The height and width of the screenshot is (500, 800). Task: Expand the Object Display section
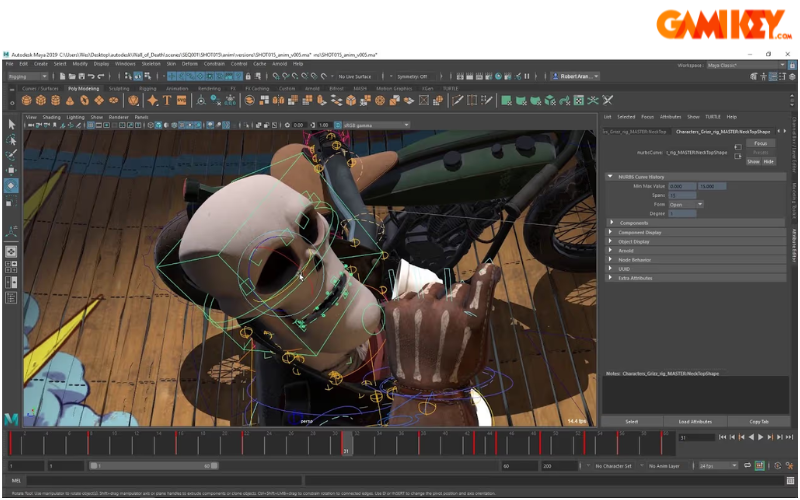click(x=696, y=241)
